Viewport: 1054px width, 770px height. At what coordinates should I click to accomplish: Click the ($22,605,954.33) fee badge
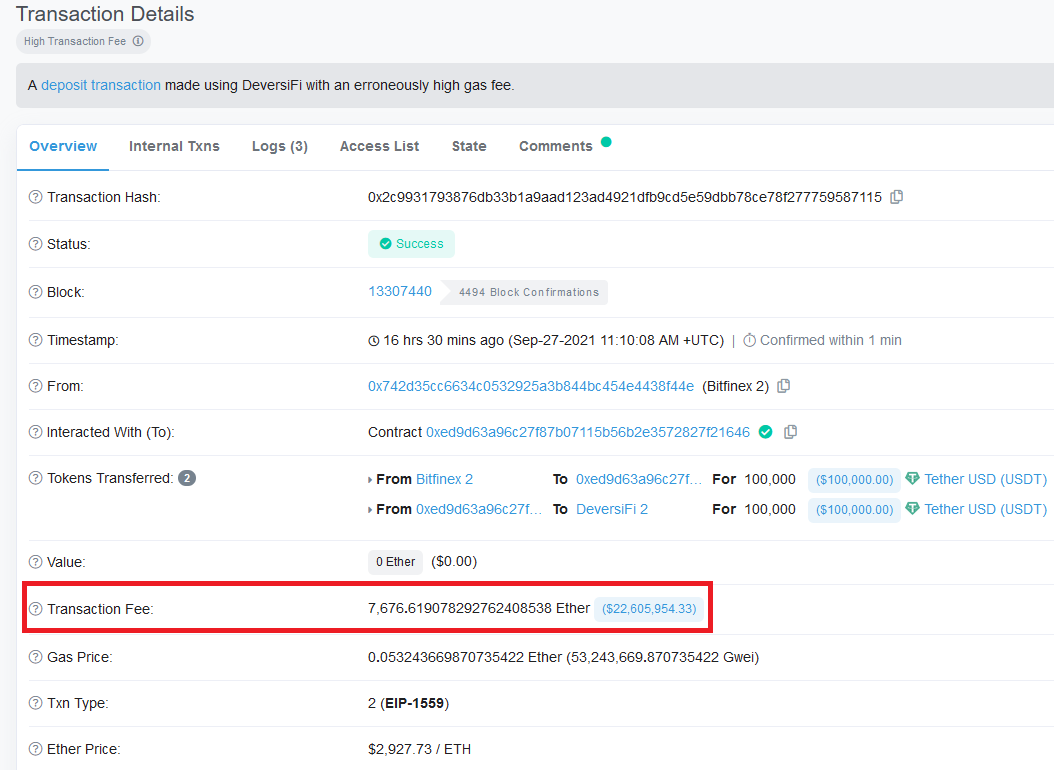(x=649, y=609)
